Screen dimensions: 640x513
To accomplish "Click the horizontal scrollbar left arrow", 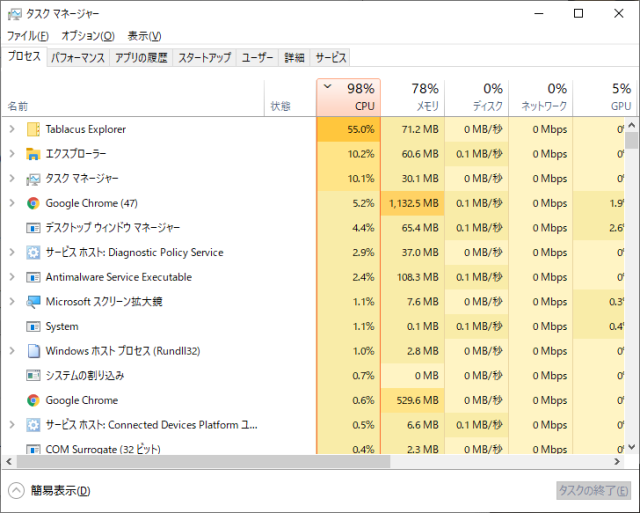I will (9, 462).
